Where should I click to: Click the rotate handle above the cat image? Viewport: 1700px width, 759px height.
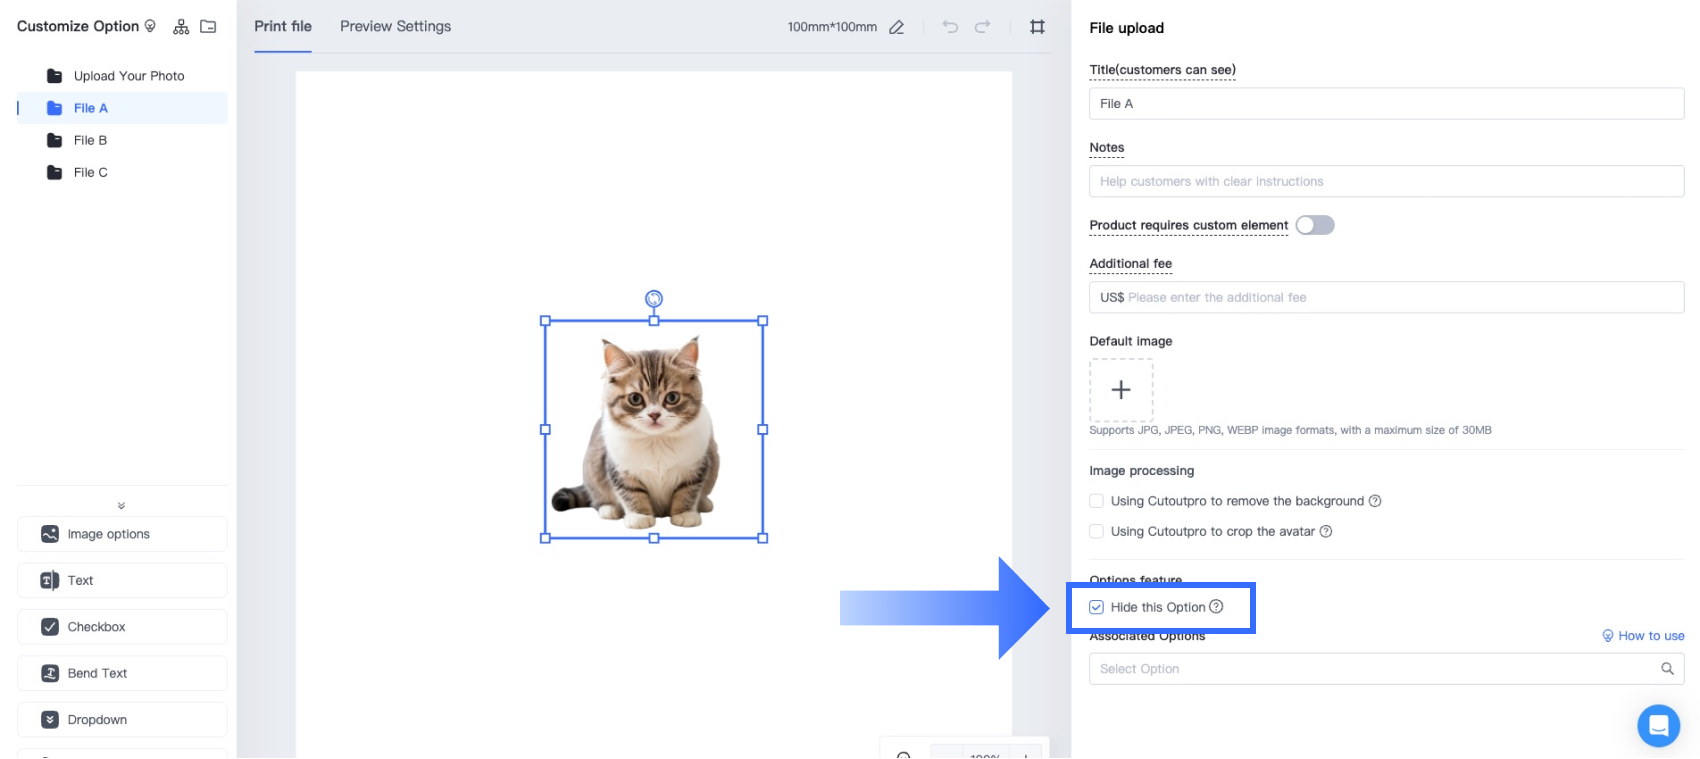tap(654, 298)
